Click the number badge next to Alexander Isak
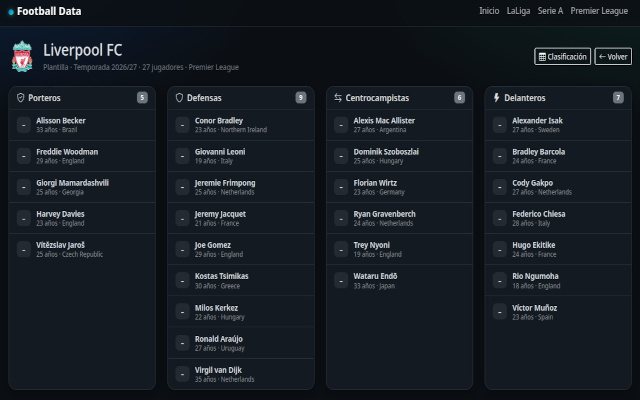Image resolution: width=640 pixels, height=400 pixels. pos(500,125)
